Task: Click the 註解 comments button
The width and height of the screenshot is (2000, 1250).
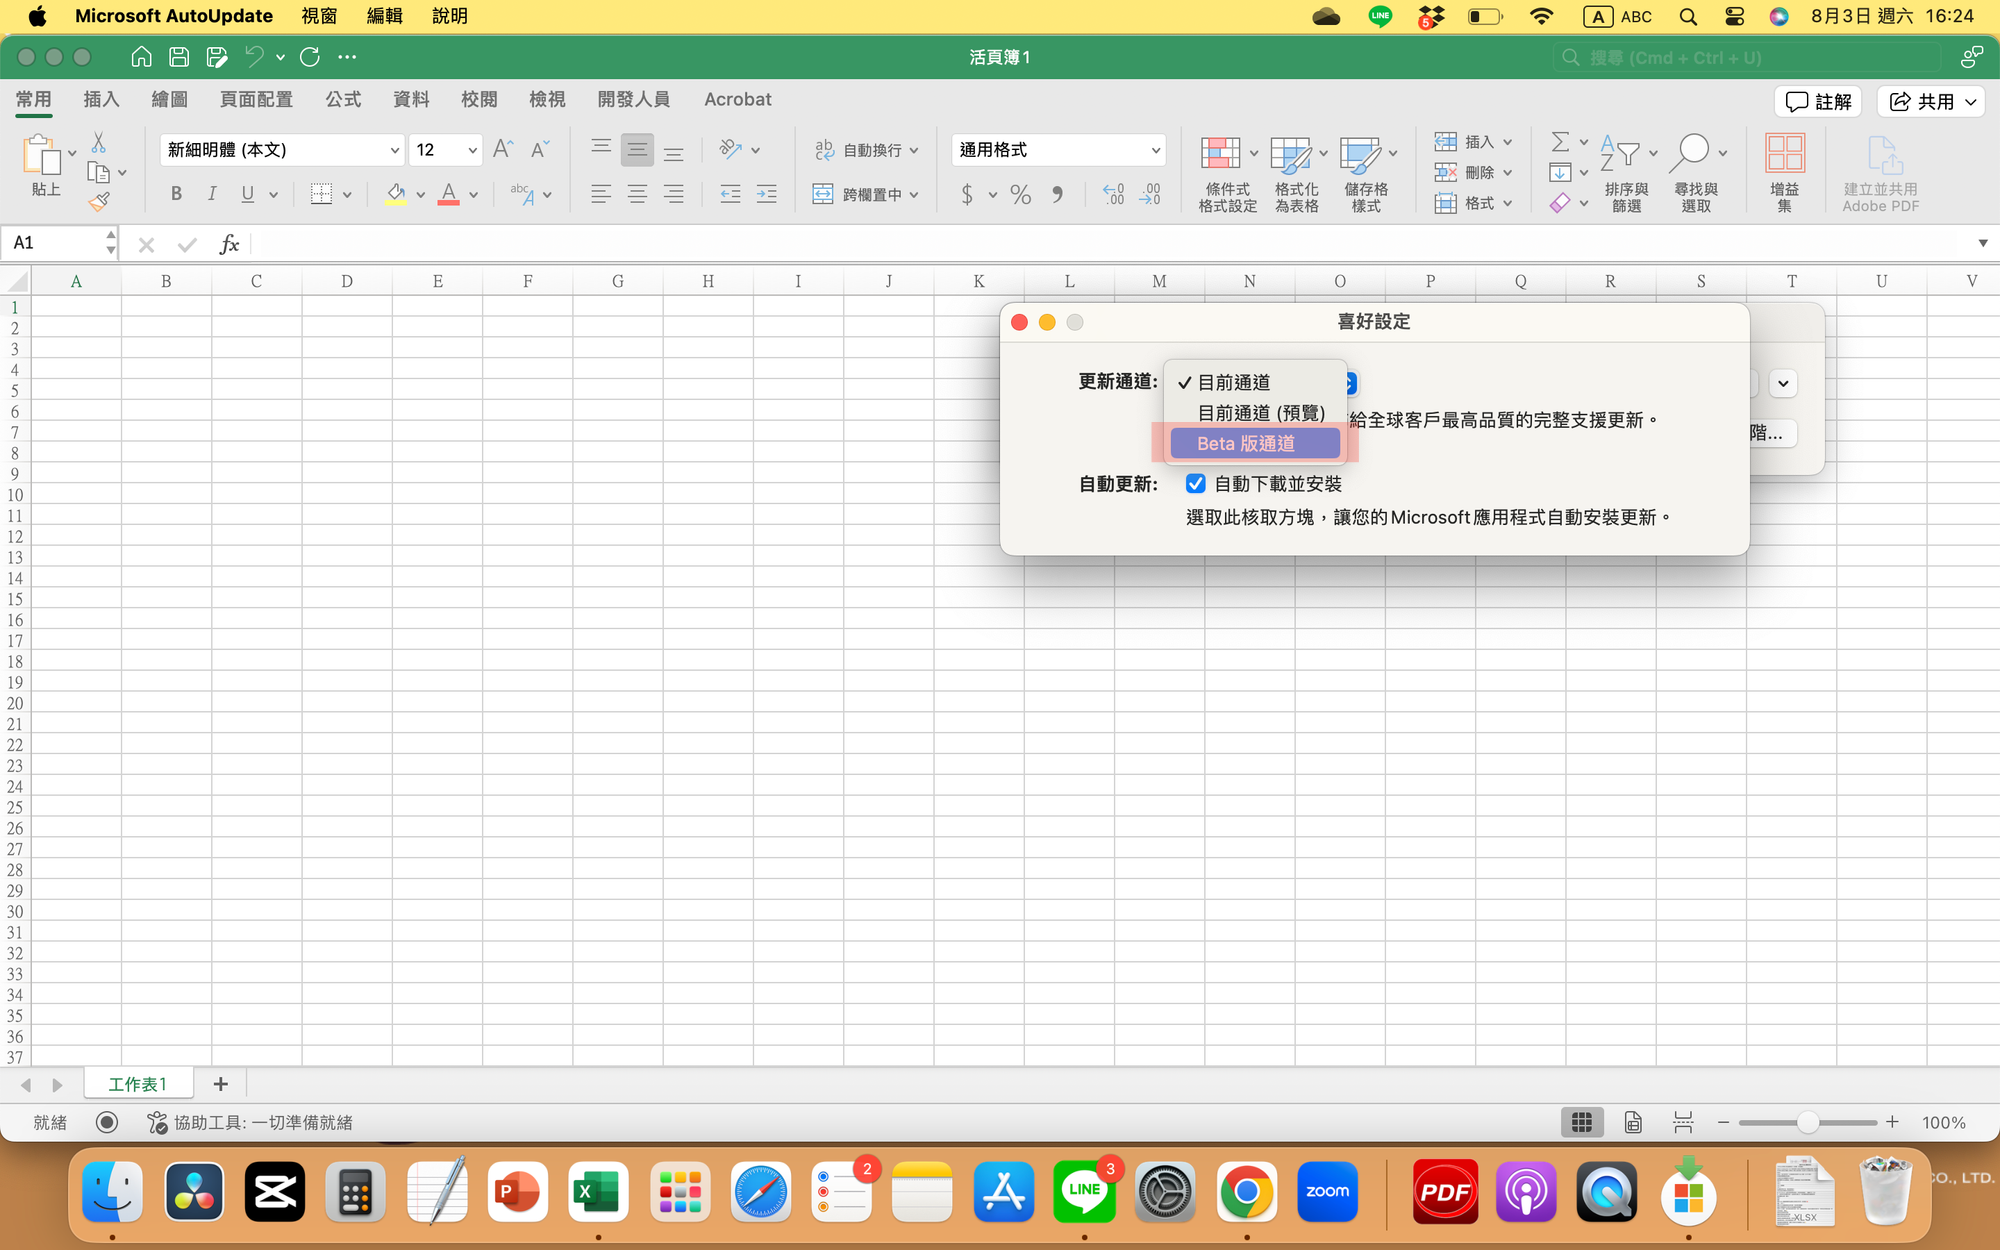Action: pos(1819,101)
